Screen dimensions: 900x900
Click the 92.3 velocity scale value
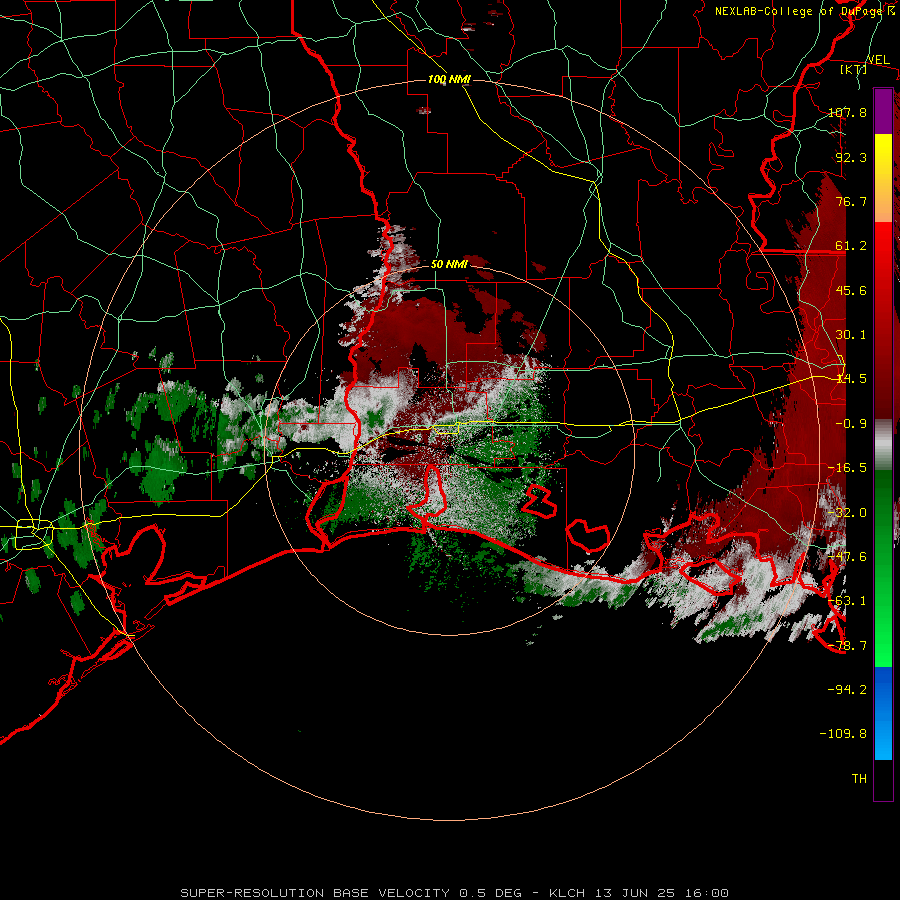[851, 157]
